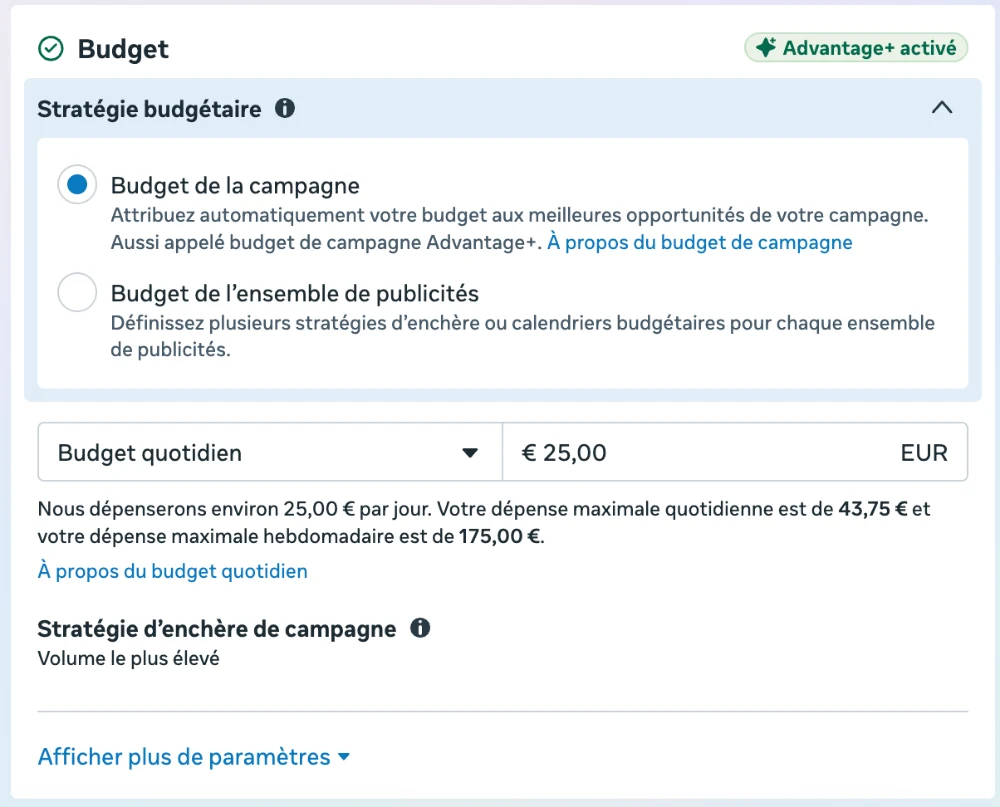Click the Définissez plusieurs stratégies d'enchère description
This screenshot has height=807, width=1000.
[522, 336]
